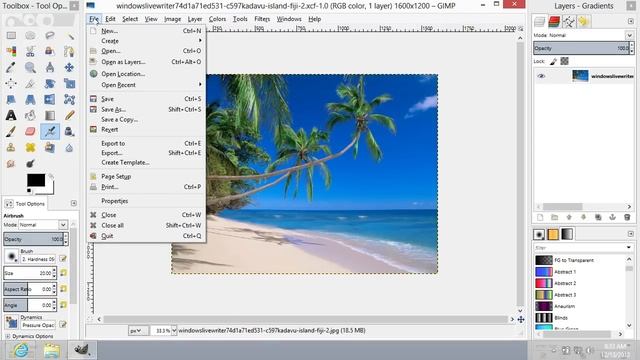Open Tool Options tab configuration menu

pyautogui.click(x=74, y=203)
